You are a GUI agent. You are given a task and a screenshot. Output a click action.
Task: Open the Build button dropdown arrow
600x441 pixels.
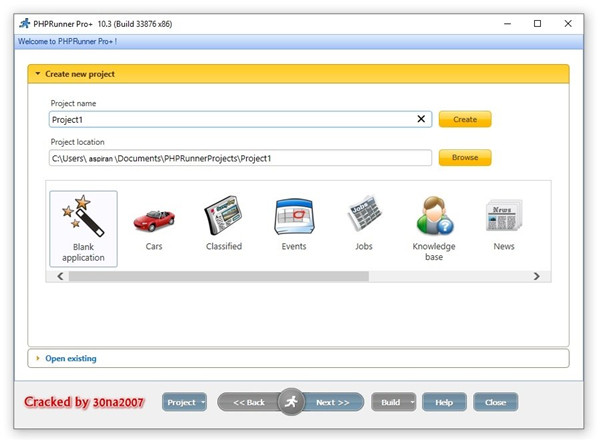pyautogui.click(x=412, y=402)
